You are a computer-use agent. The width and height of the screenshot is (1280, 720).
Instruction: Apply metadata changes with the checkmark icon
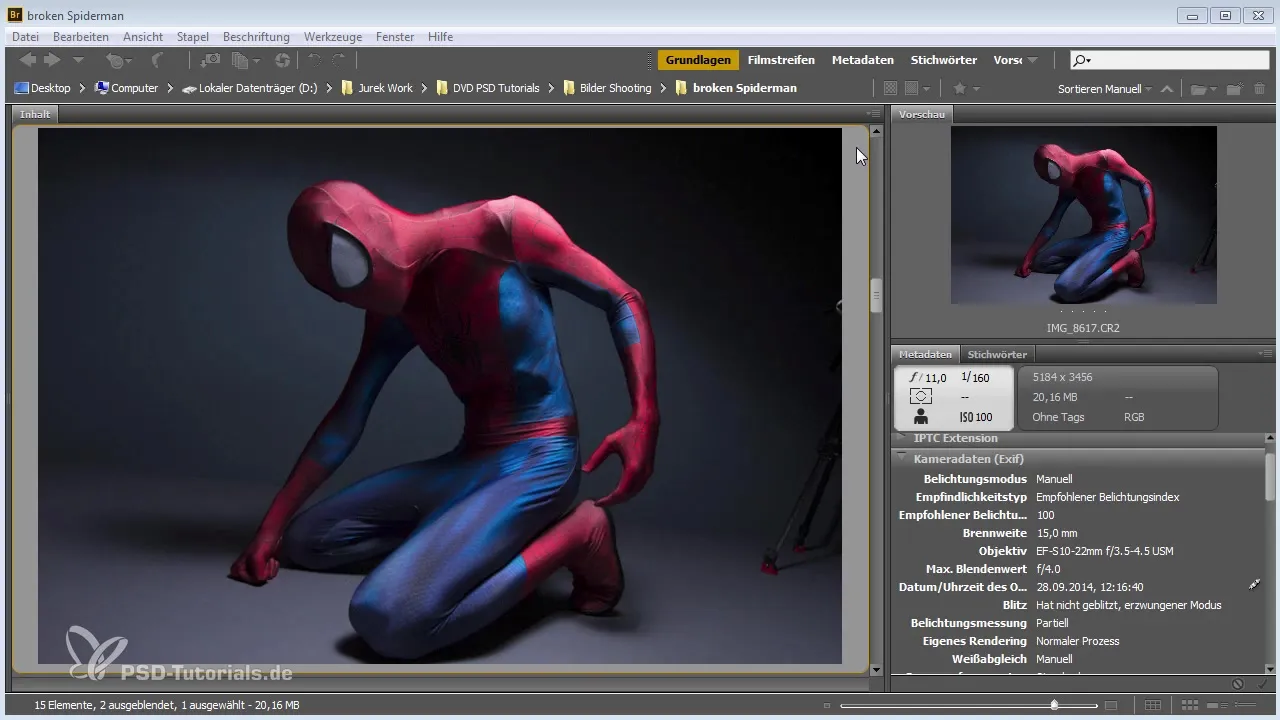(1262, 685)
